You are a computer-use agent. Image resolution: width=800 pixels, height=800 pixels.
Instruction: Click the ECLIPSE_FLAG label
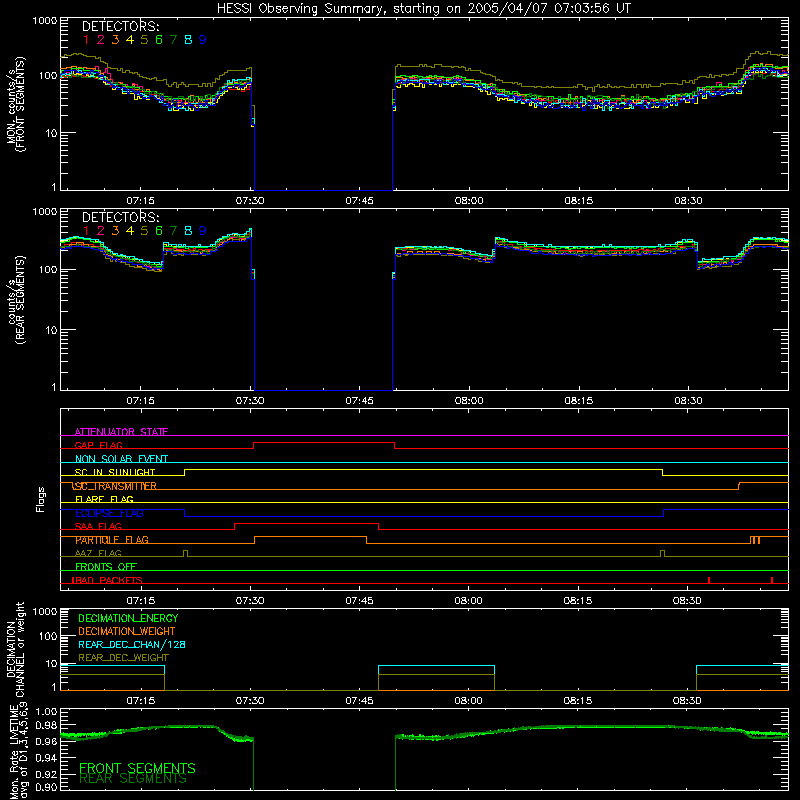[109, 513]
